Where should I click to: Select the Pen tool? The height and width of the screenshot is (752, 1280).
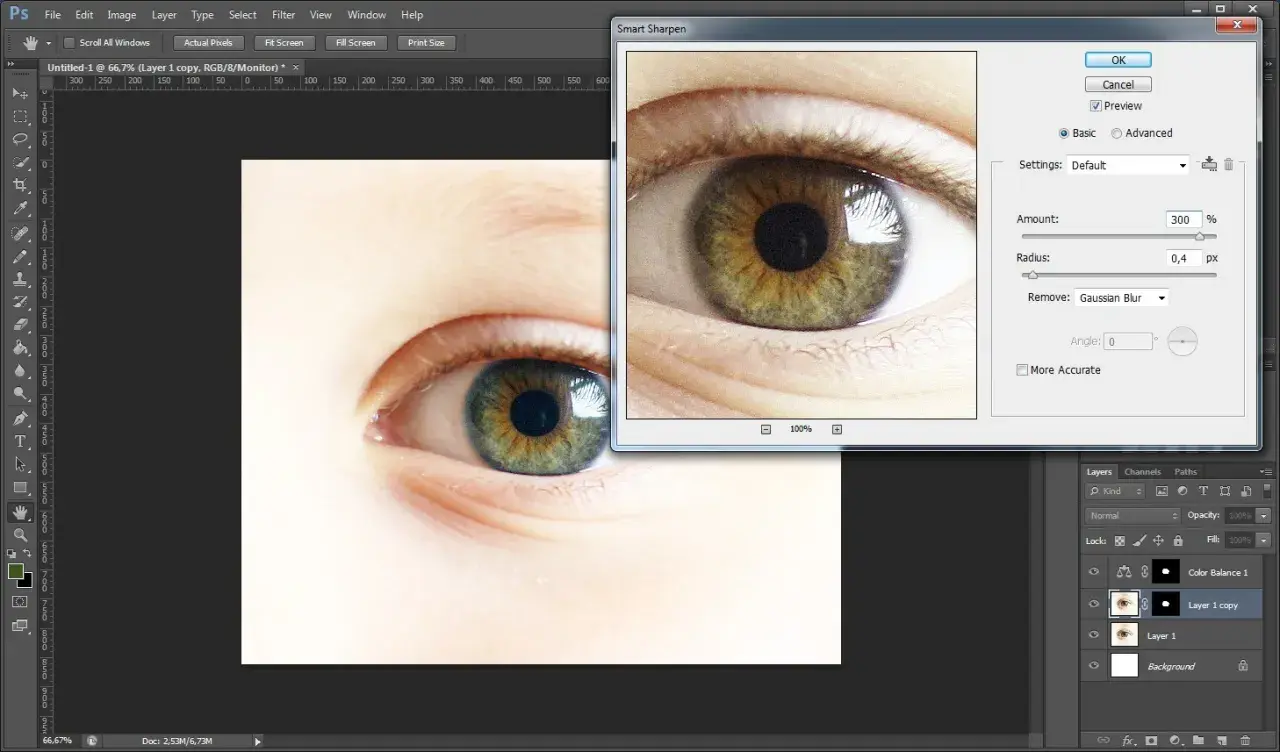(x=20, y=418)
